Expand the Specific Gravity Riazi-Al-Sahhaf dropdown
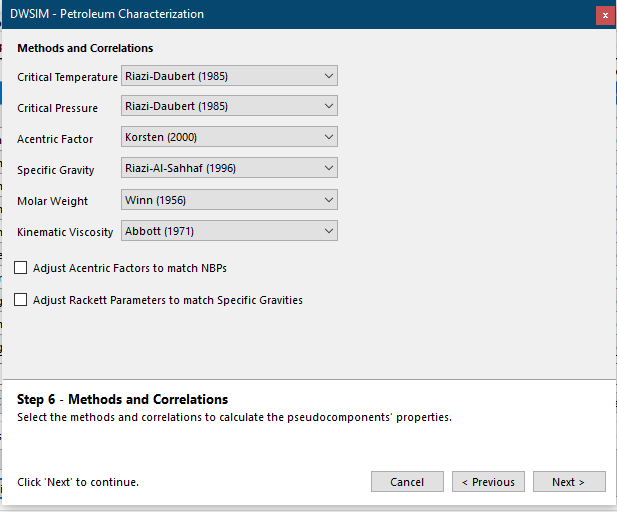The width and height of the screenshot is (617, 512). pos(229,168)
